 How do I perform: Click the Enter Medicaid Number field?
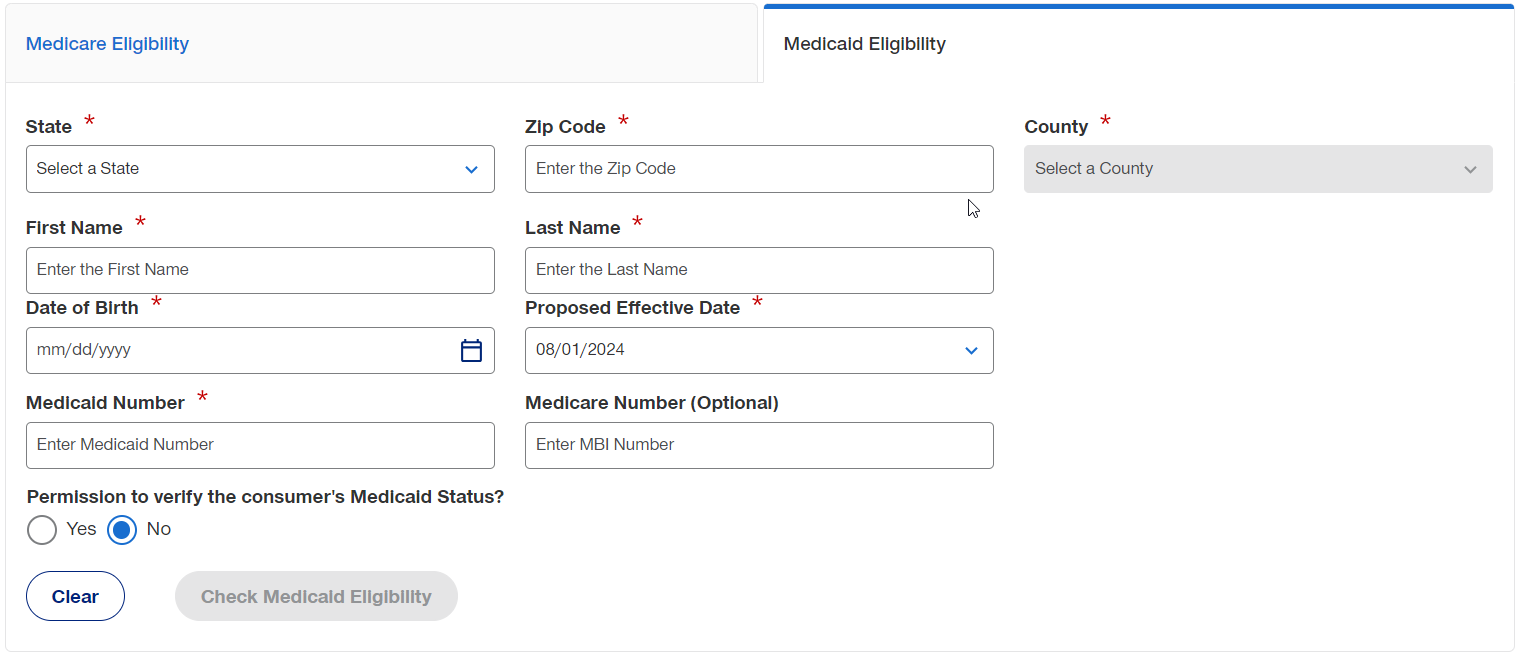[260, 445]
